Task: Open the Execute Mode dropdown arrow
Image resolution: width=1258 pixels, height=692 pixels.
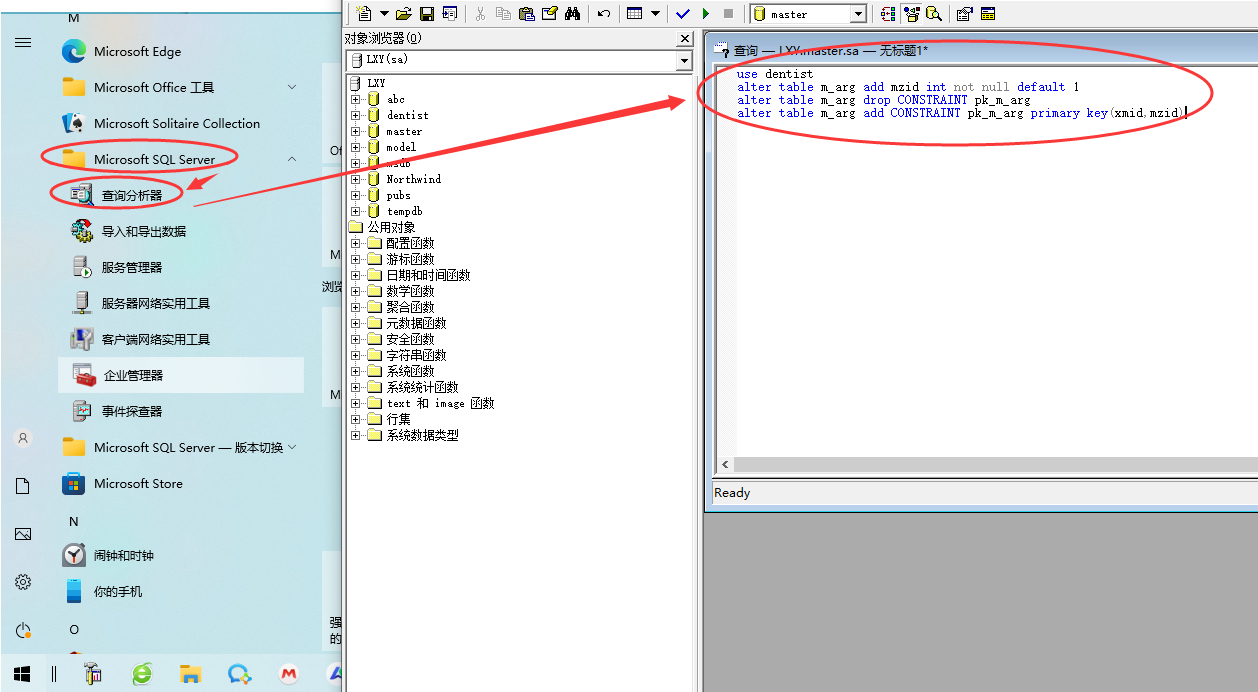Action: (655, 14)
